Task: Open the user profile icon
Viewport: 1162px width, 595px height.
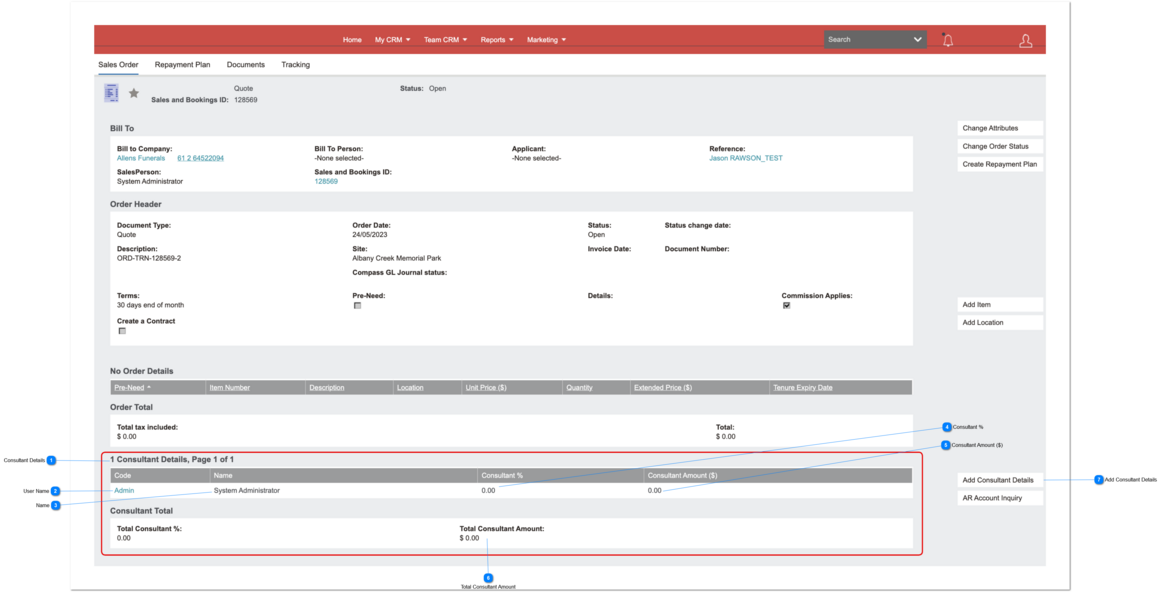Action: pyautogui.click(x=1026, y=41)
